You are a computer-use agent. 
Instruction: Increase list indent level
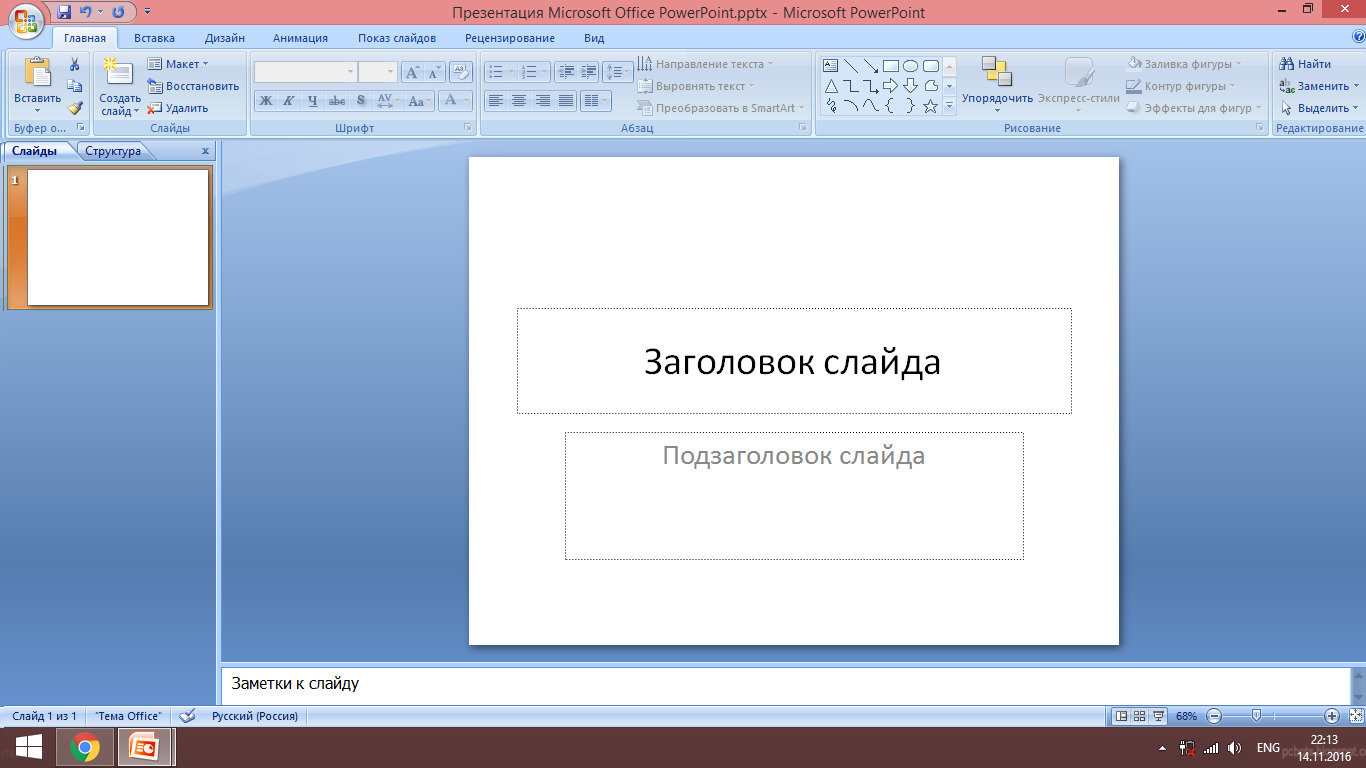click(589, 72)
